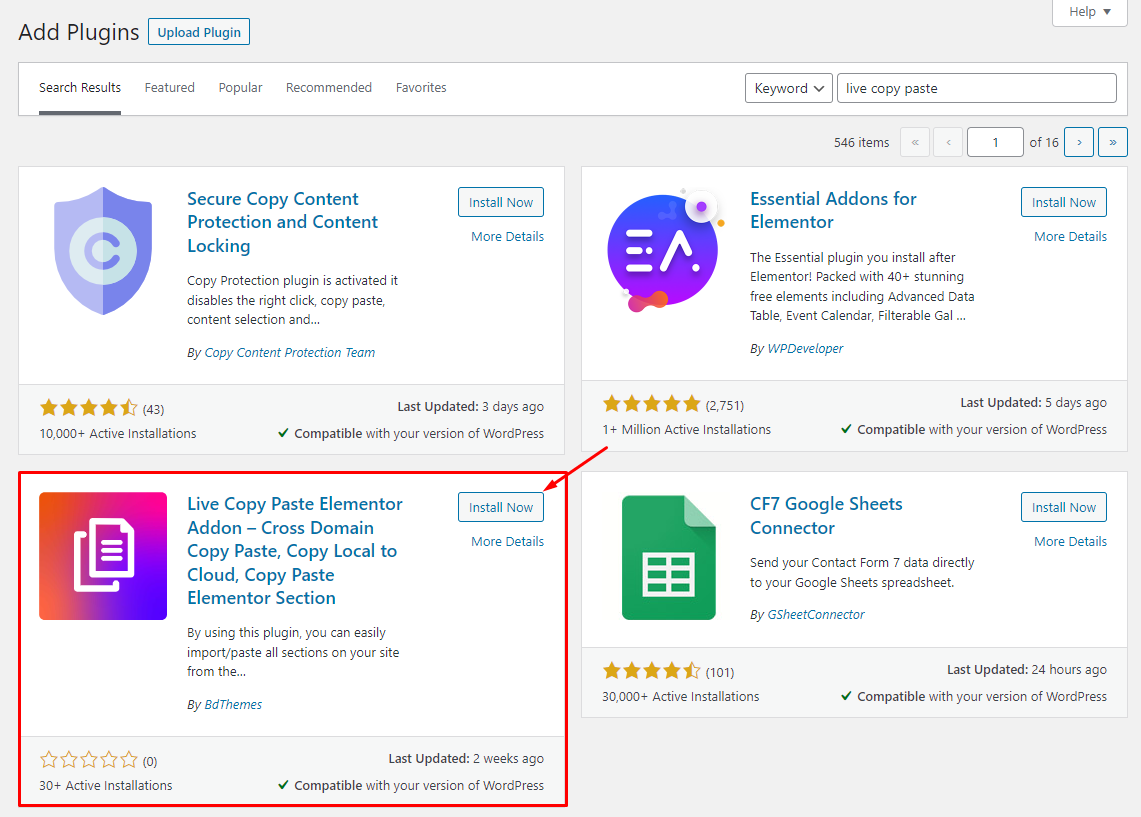
Task: Open the Keyword search type dropdown
Action: pyautogui.click(x=788, y=88)
